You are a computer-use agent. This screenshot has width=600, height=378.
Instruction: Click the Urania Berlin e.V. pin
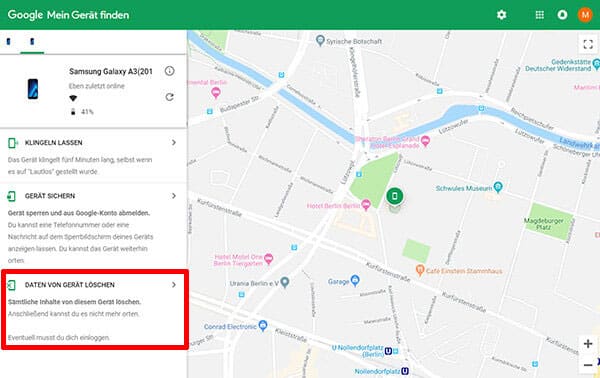[285, 283]
